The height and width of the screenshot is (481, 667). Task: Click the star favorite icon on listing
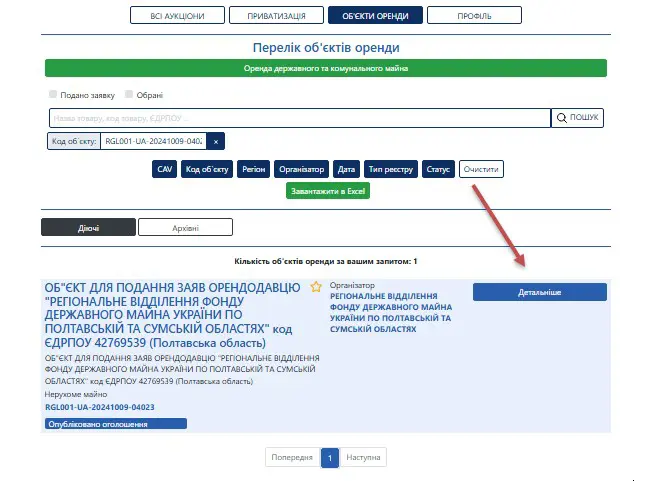pos(316,287)
